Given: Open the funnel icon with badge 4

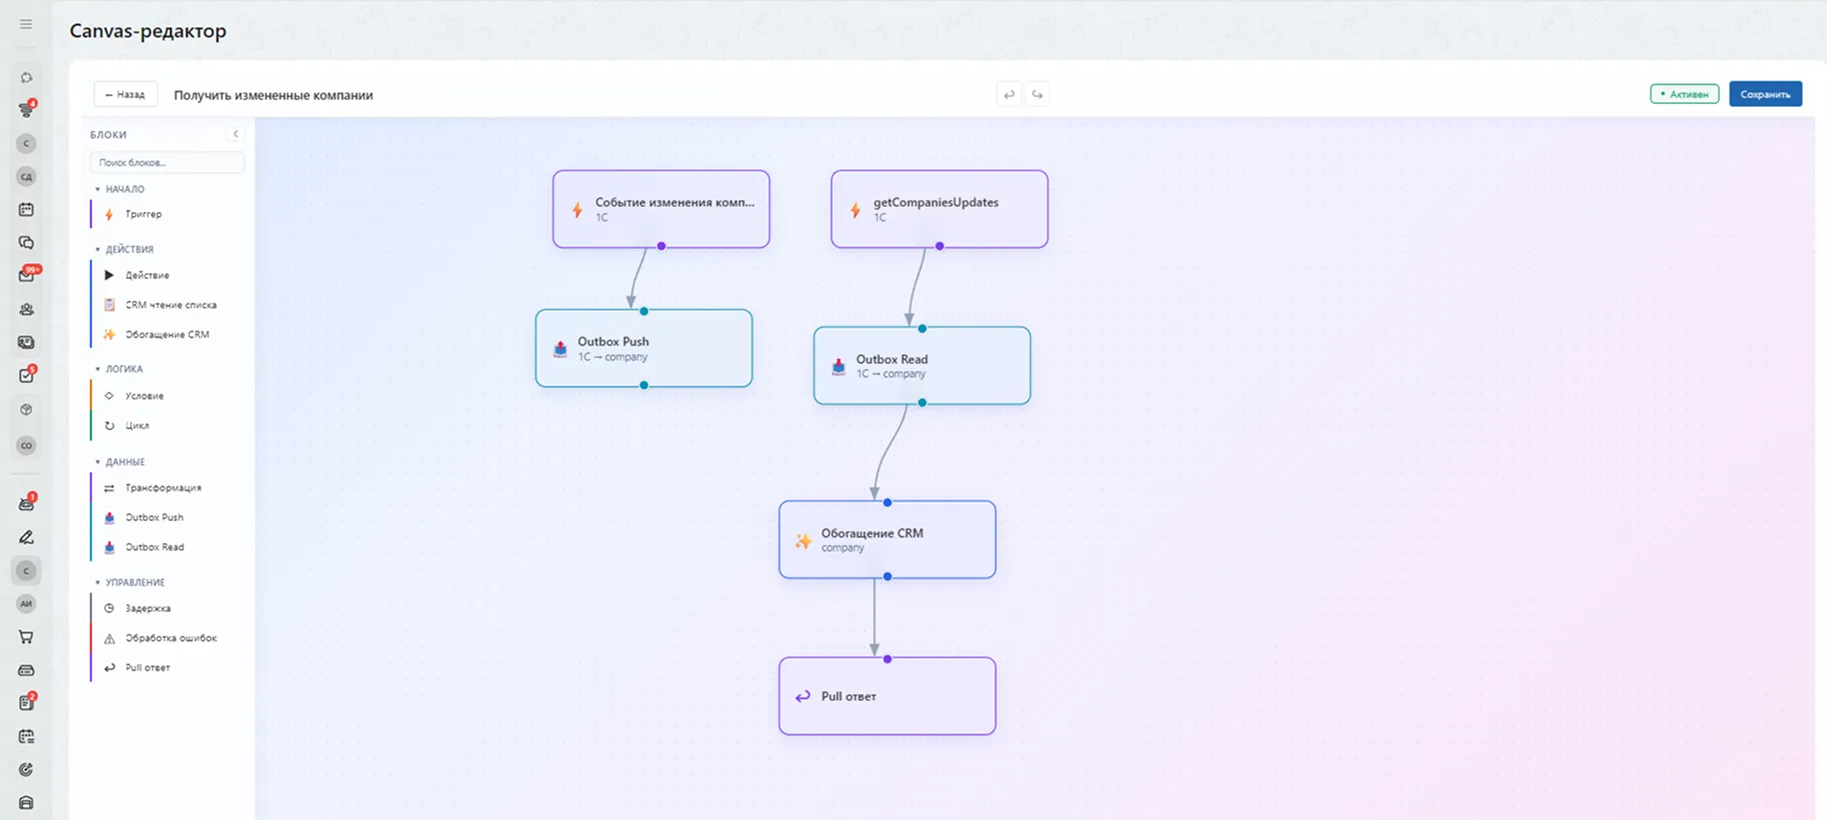Looking at the screenshot, I should 27,109.
